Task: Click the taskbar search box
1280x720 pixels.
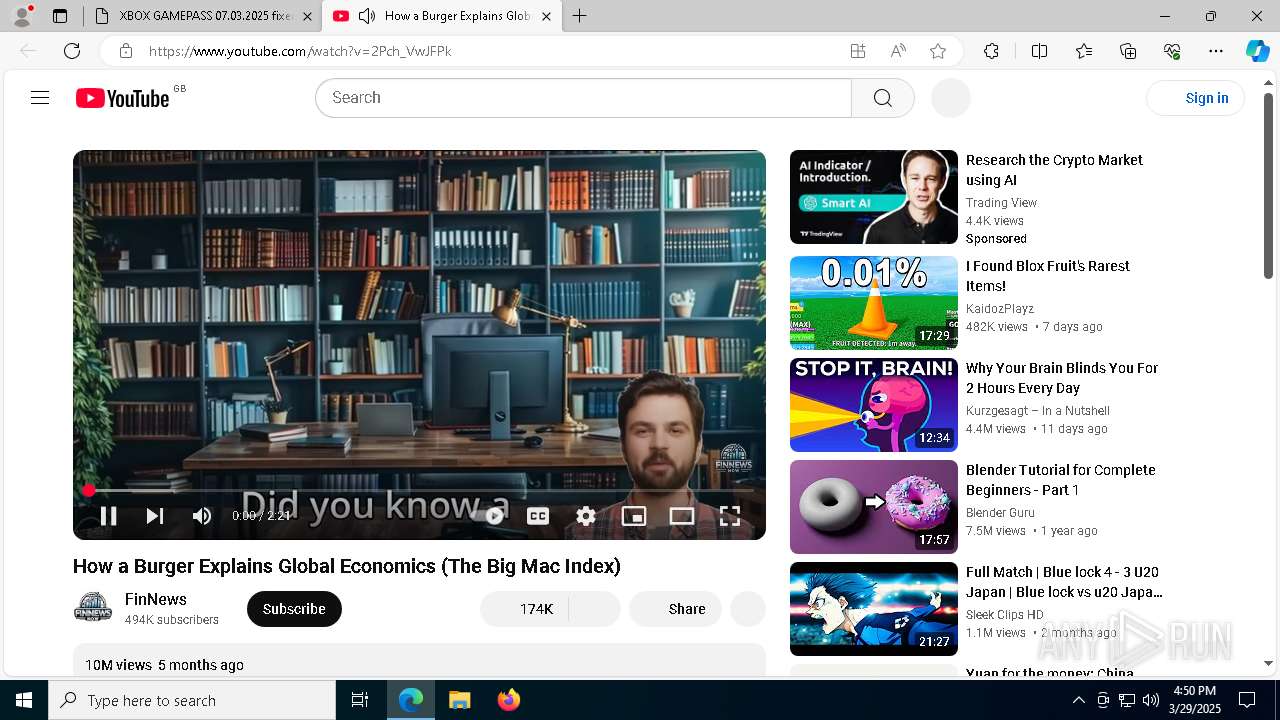Action: tap(192, 700)
